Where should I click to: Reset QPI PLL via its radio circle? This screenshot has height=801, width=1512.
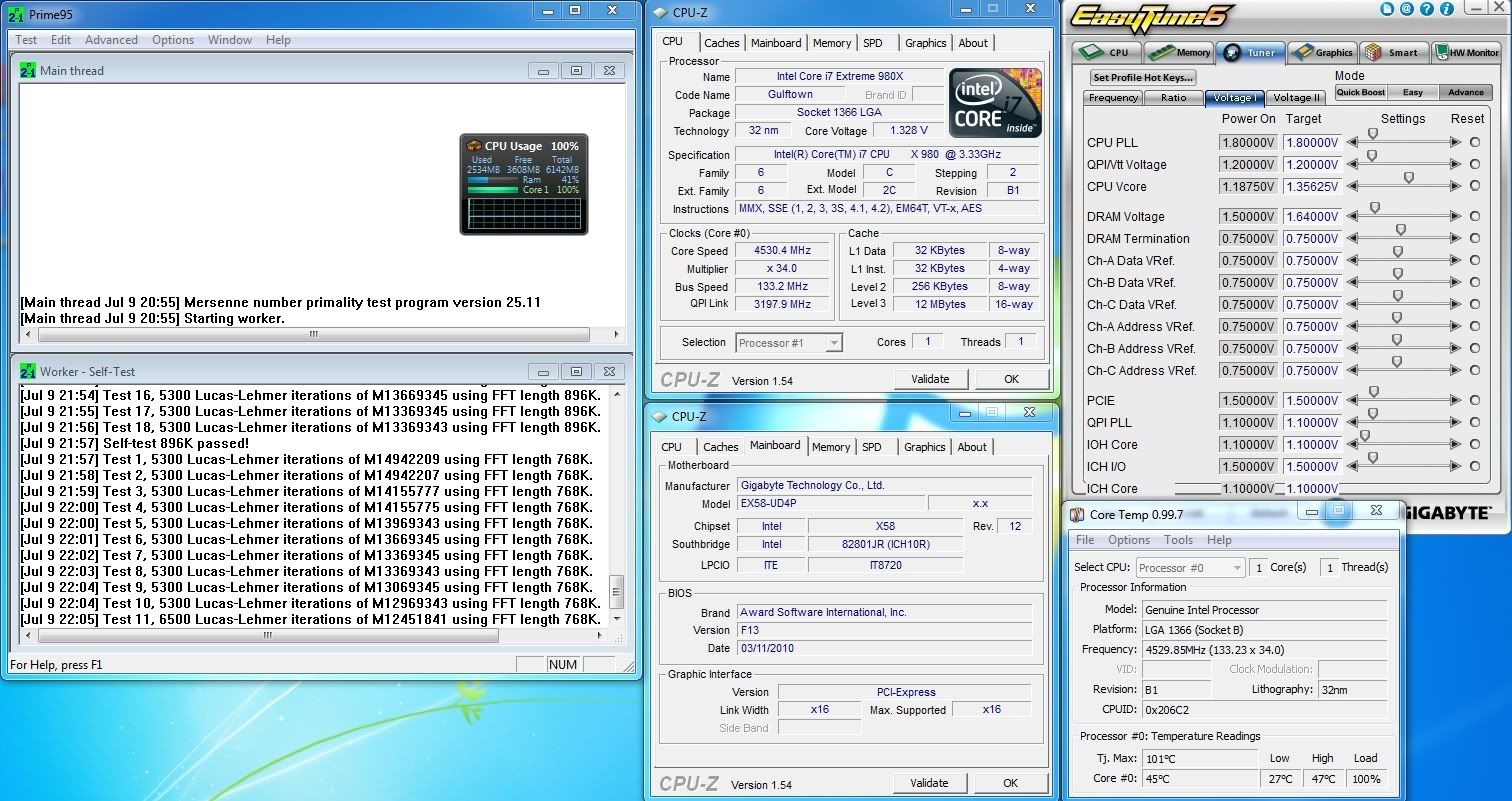(1474, 422)
